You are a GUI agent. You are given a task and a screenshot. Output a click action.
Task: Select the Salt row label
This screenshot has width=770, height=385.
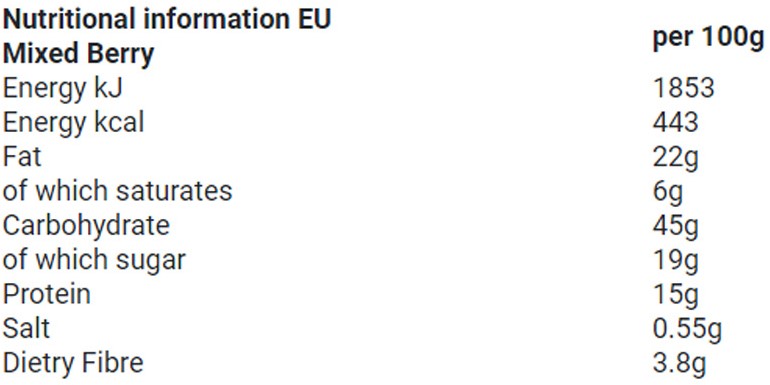click(26, 328)
